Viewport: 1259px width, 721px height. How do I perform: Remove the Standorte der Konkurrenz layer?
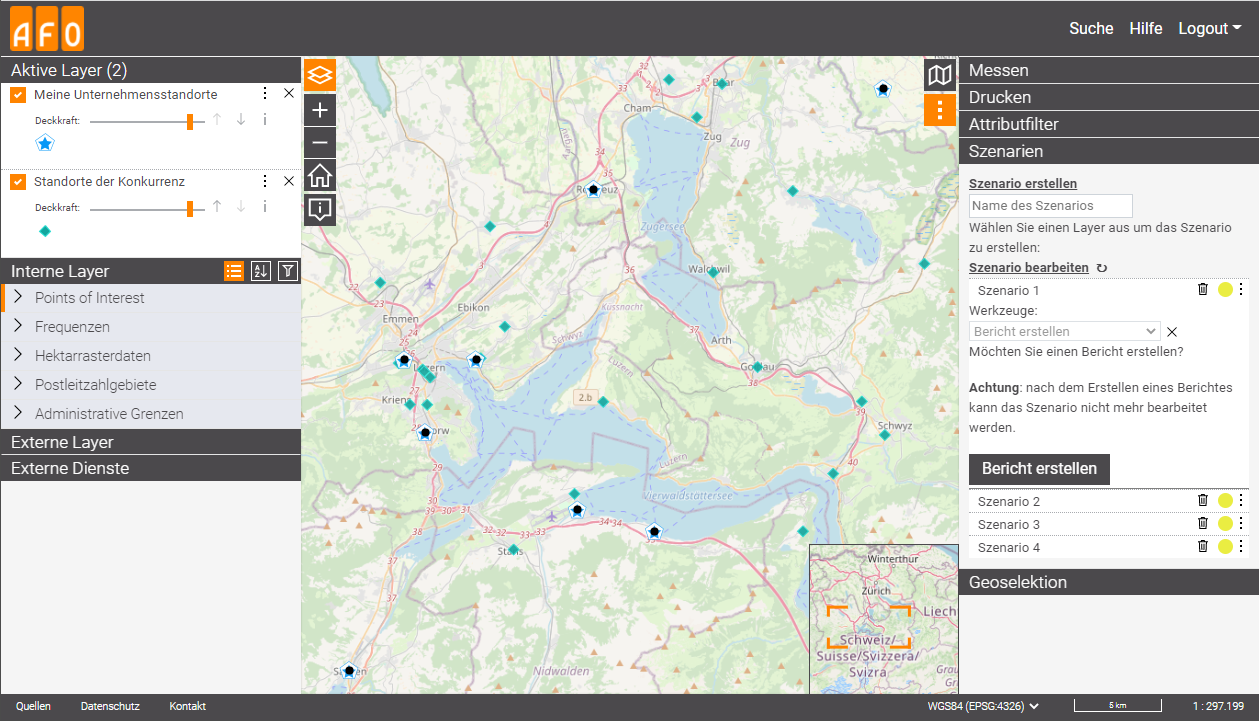(289, 181)
